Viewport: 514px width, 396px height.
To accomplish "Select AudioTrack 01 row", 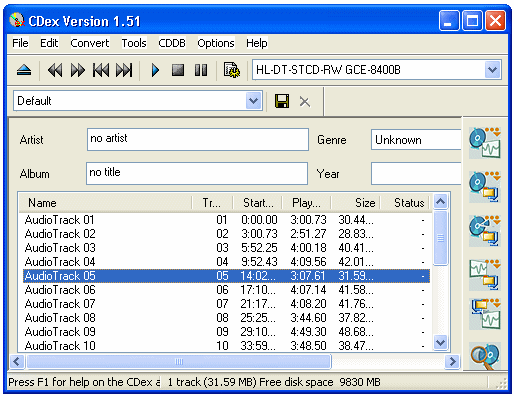I will [x=226, y=220].
